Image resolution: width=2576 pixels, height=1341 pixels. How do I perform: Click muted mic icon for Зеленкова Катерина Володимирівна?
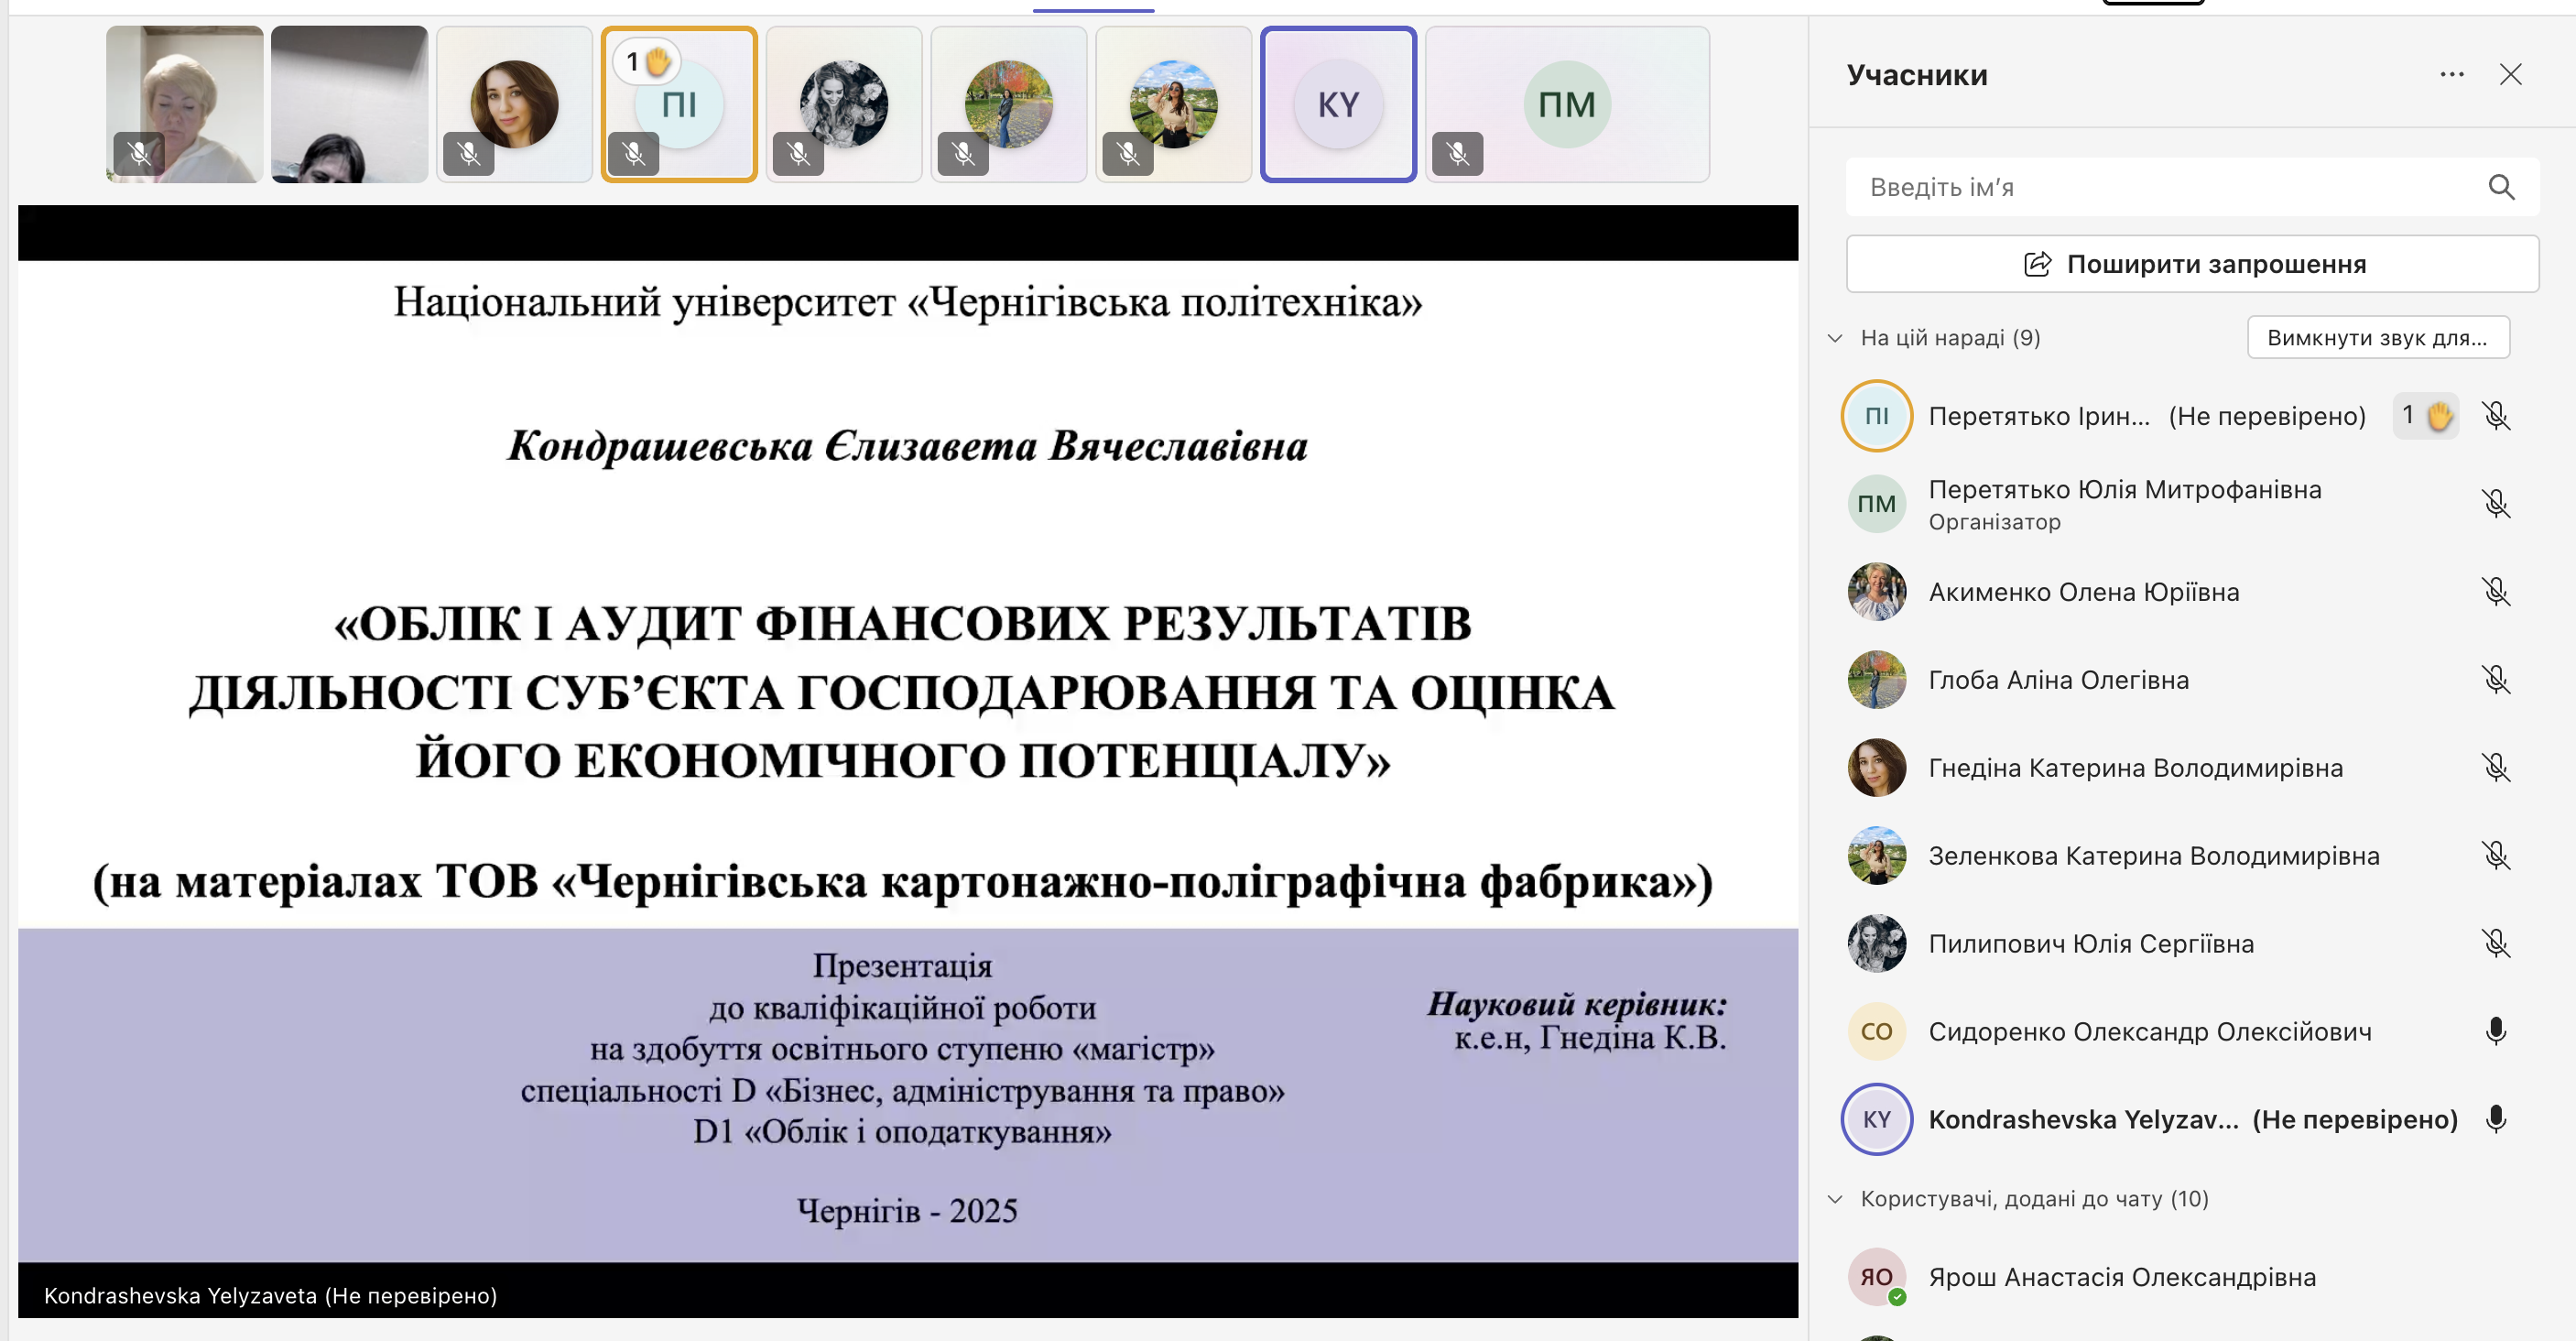2495,856
